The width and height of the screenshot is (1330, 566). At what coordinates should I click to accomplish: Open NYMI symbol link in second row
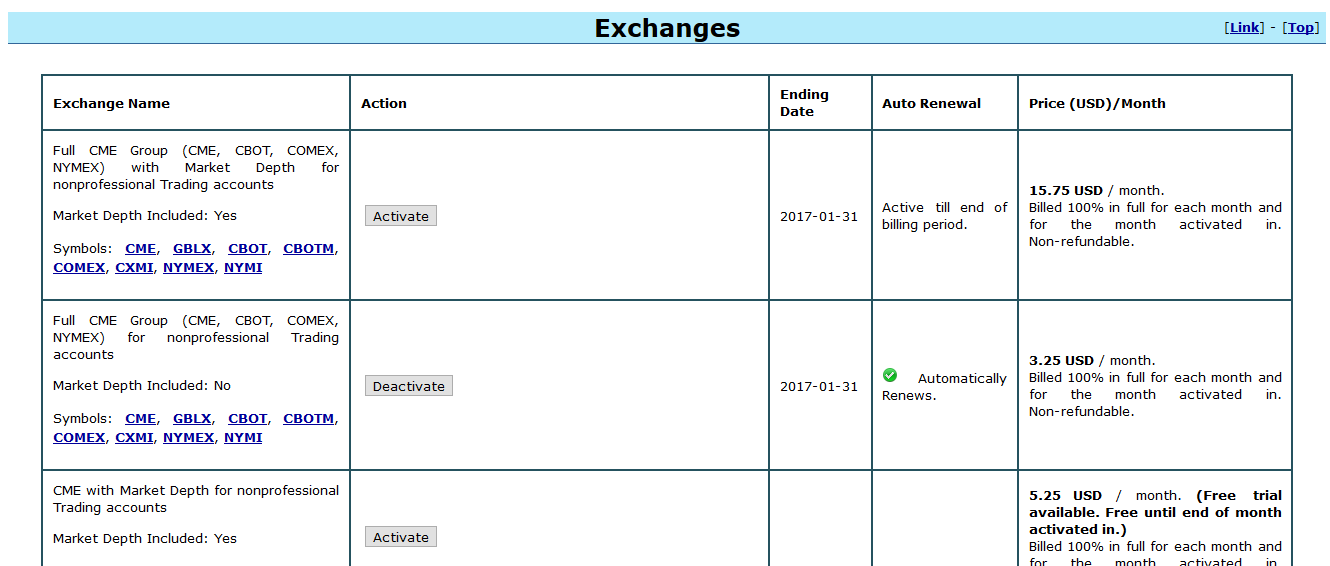tap(243, 438)
